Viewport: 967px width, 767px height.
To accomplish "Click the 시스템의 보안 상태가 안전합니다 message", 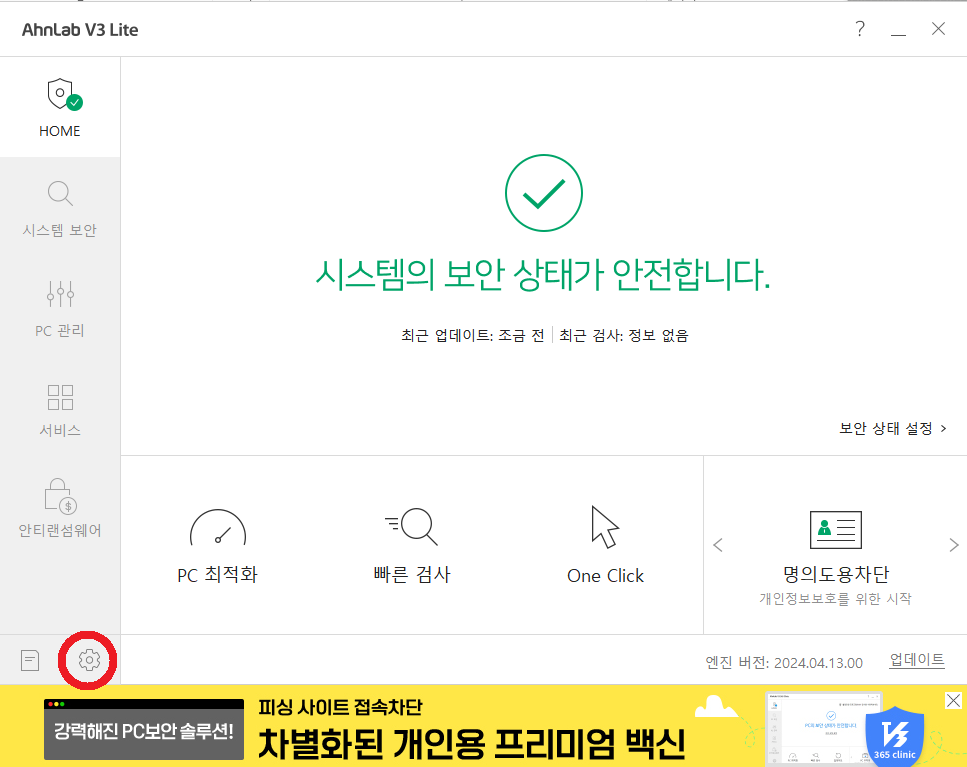I will [x=543, y=274].
